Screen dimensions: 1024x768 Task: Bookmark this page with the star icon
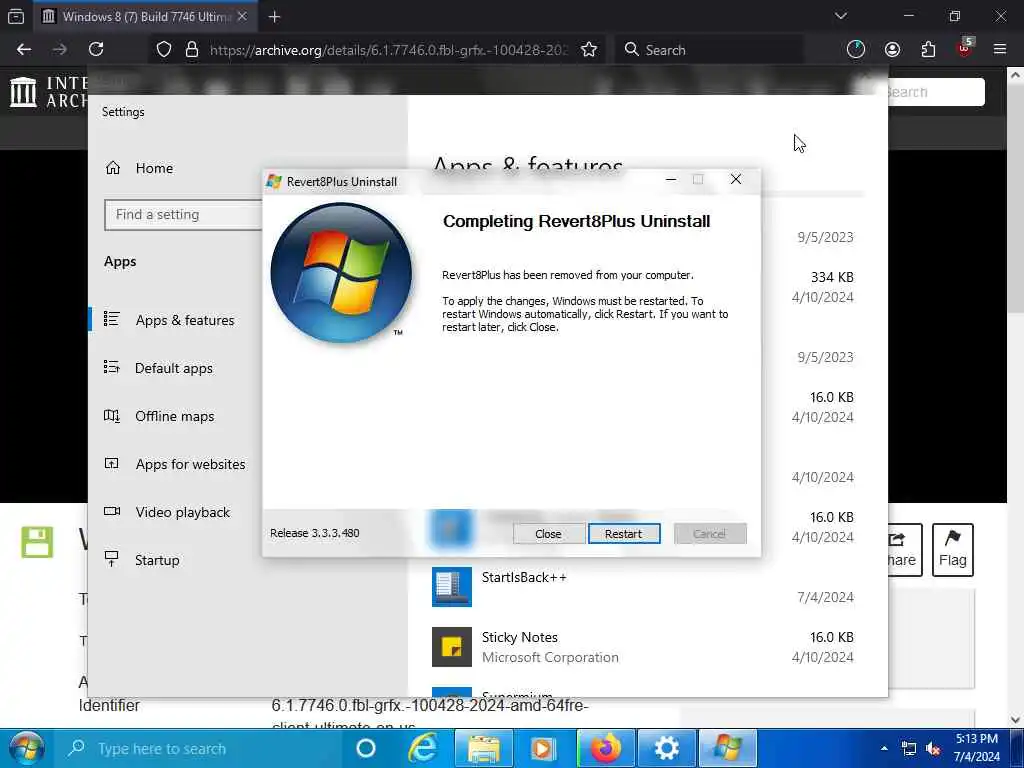(589, 50)
